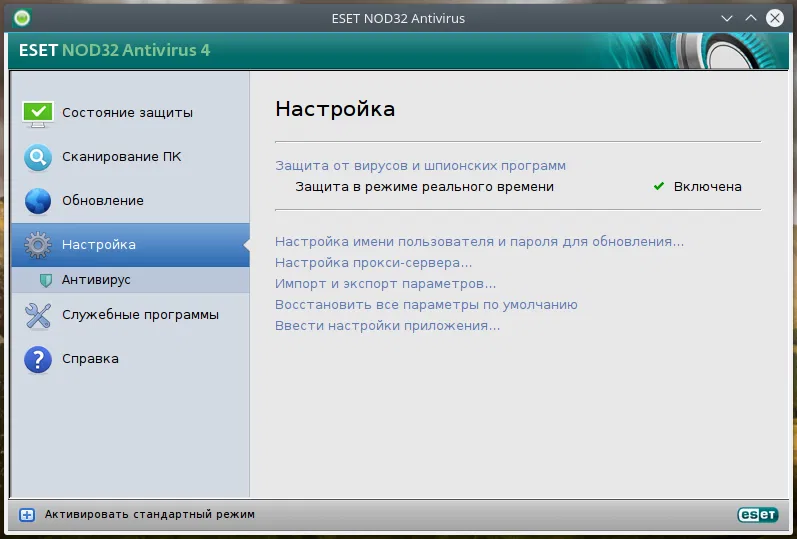Click the green shield Antivirus icon
This screenshot has width=797, height=539.
coord(46,280)
